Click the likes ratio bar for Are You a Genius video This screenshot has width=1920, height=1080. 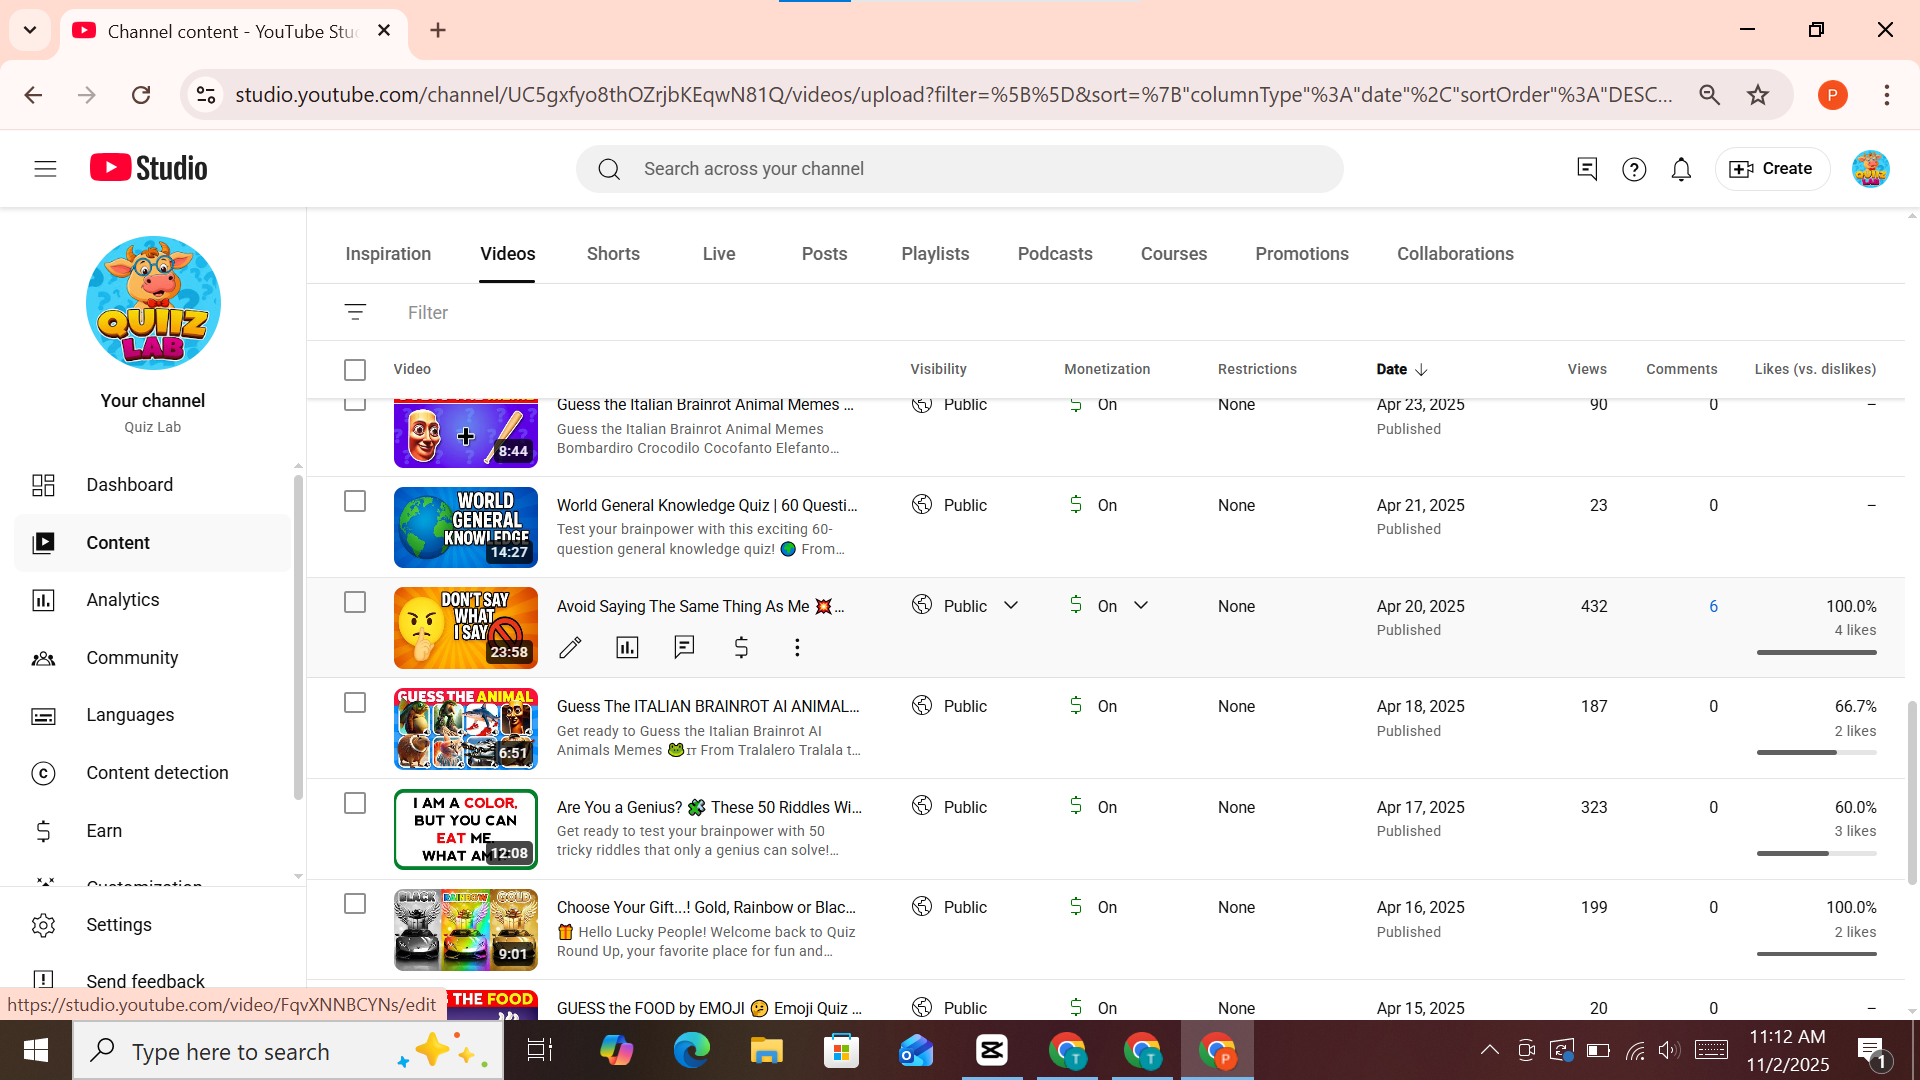pyautogui.click(x=1816, y=853)
